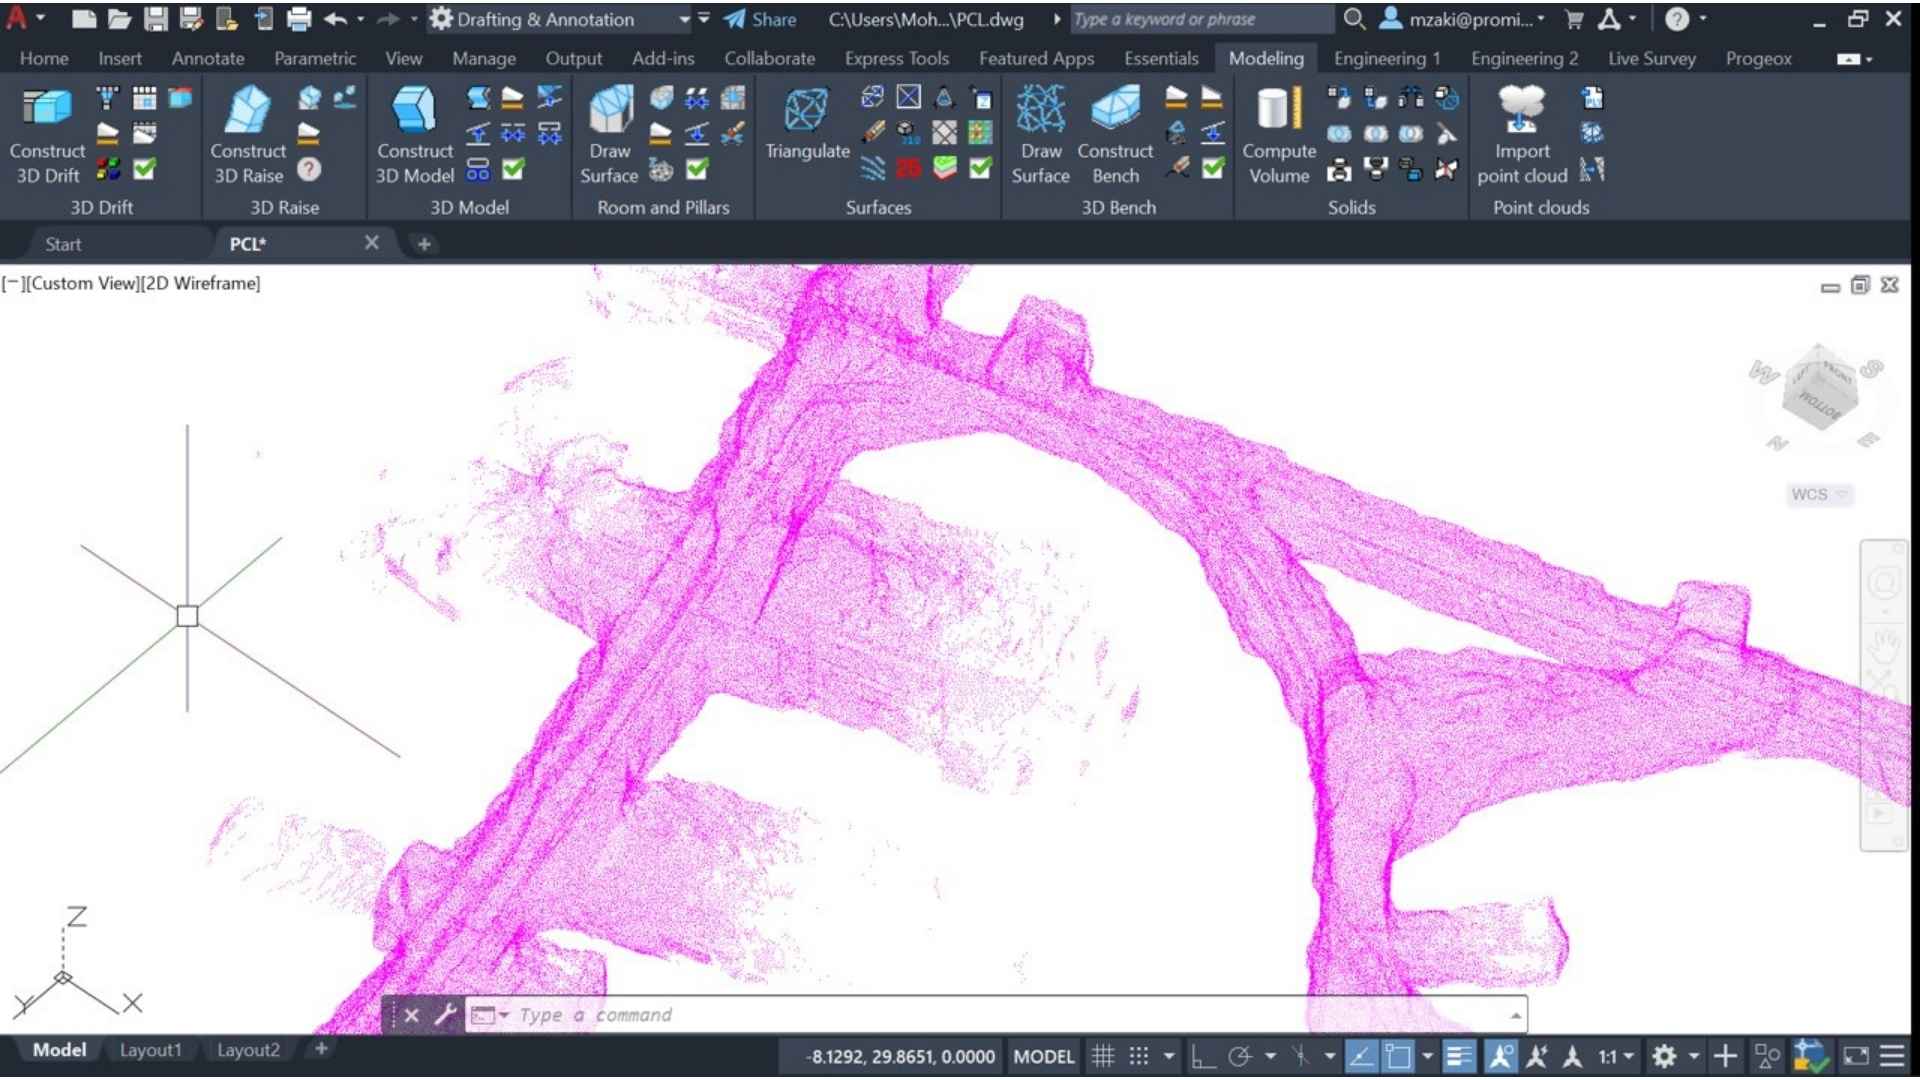Expand the Drafting & Annotation workspace dropdown
Viewport: 1920px width, 1080px height.
coord(684,19)
